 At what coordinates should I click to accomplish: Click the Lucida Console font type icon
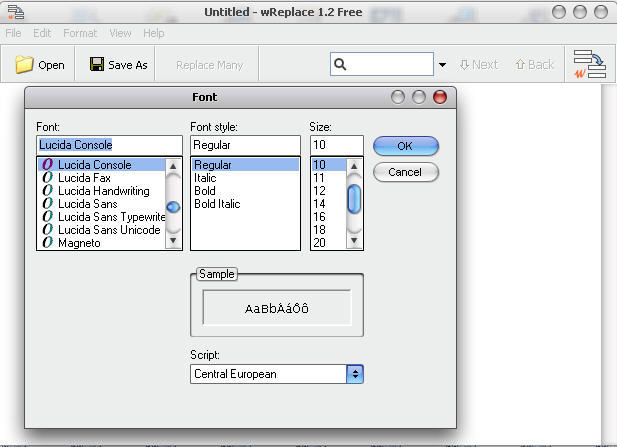48,164
